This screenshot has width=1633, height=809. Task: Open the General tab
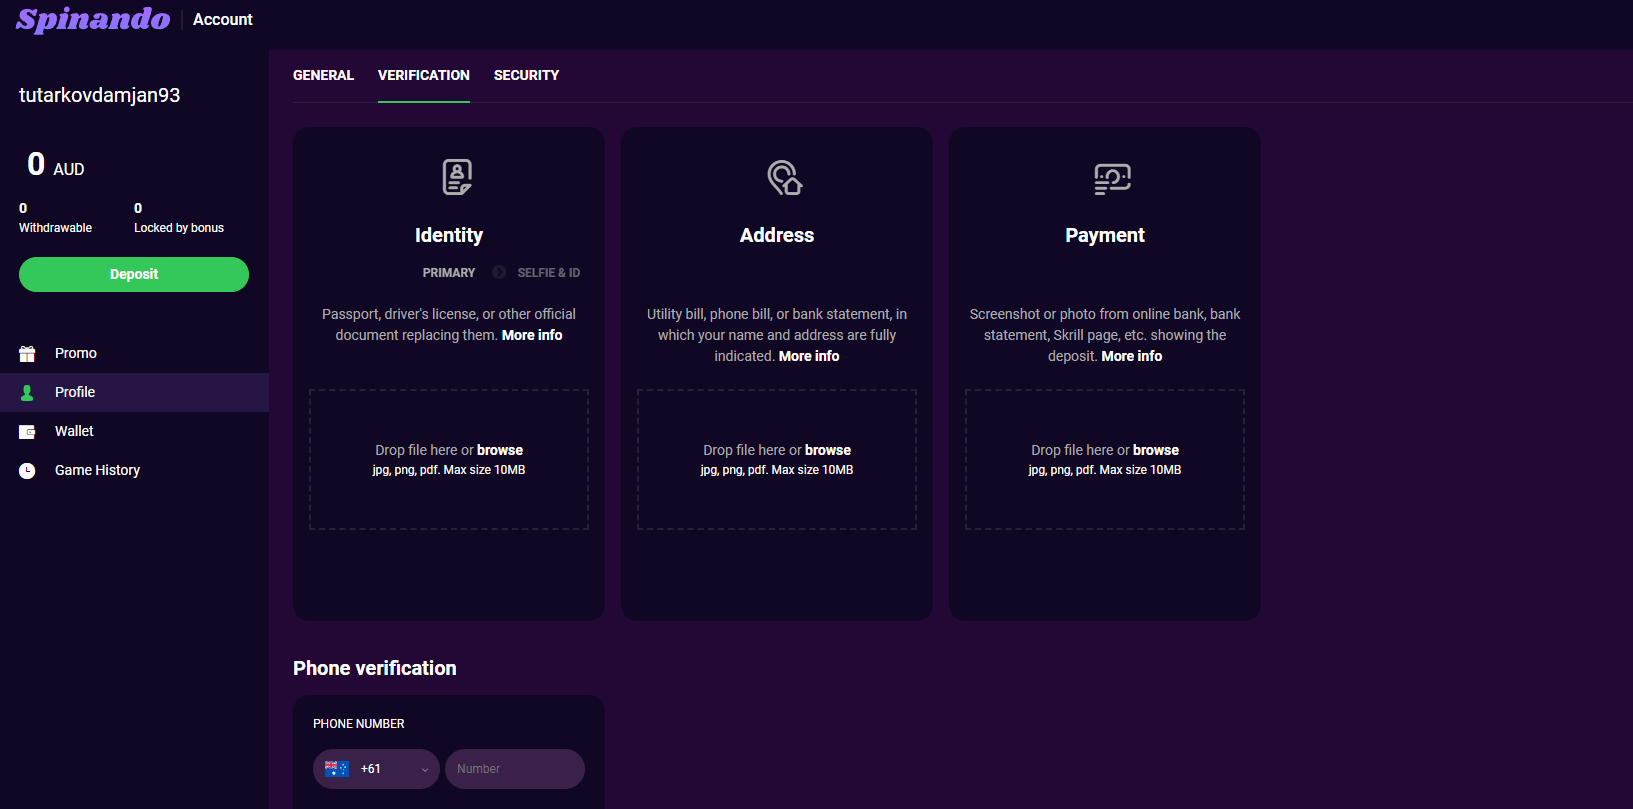pyautogui.click(x=323, y=75)
